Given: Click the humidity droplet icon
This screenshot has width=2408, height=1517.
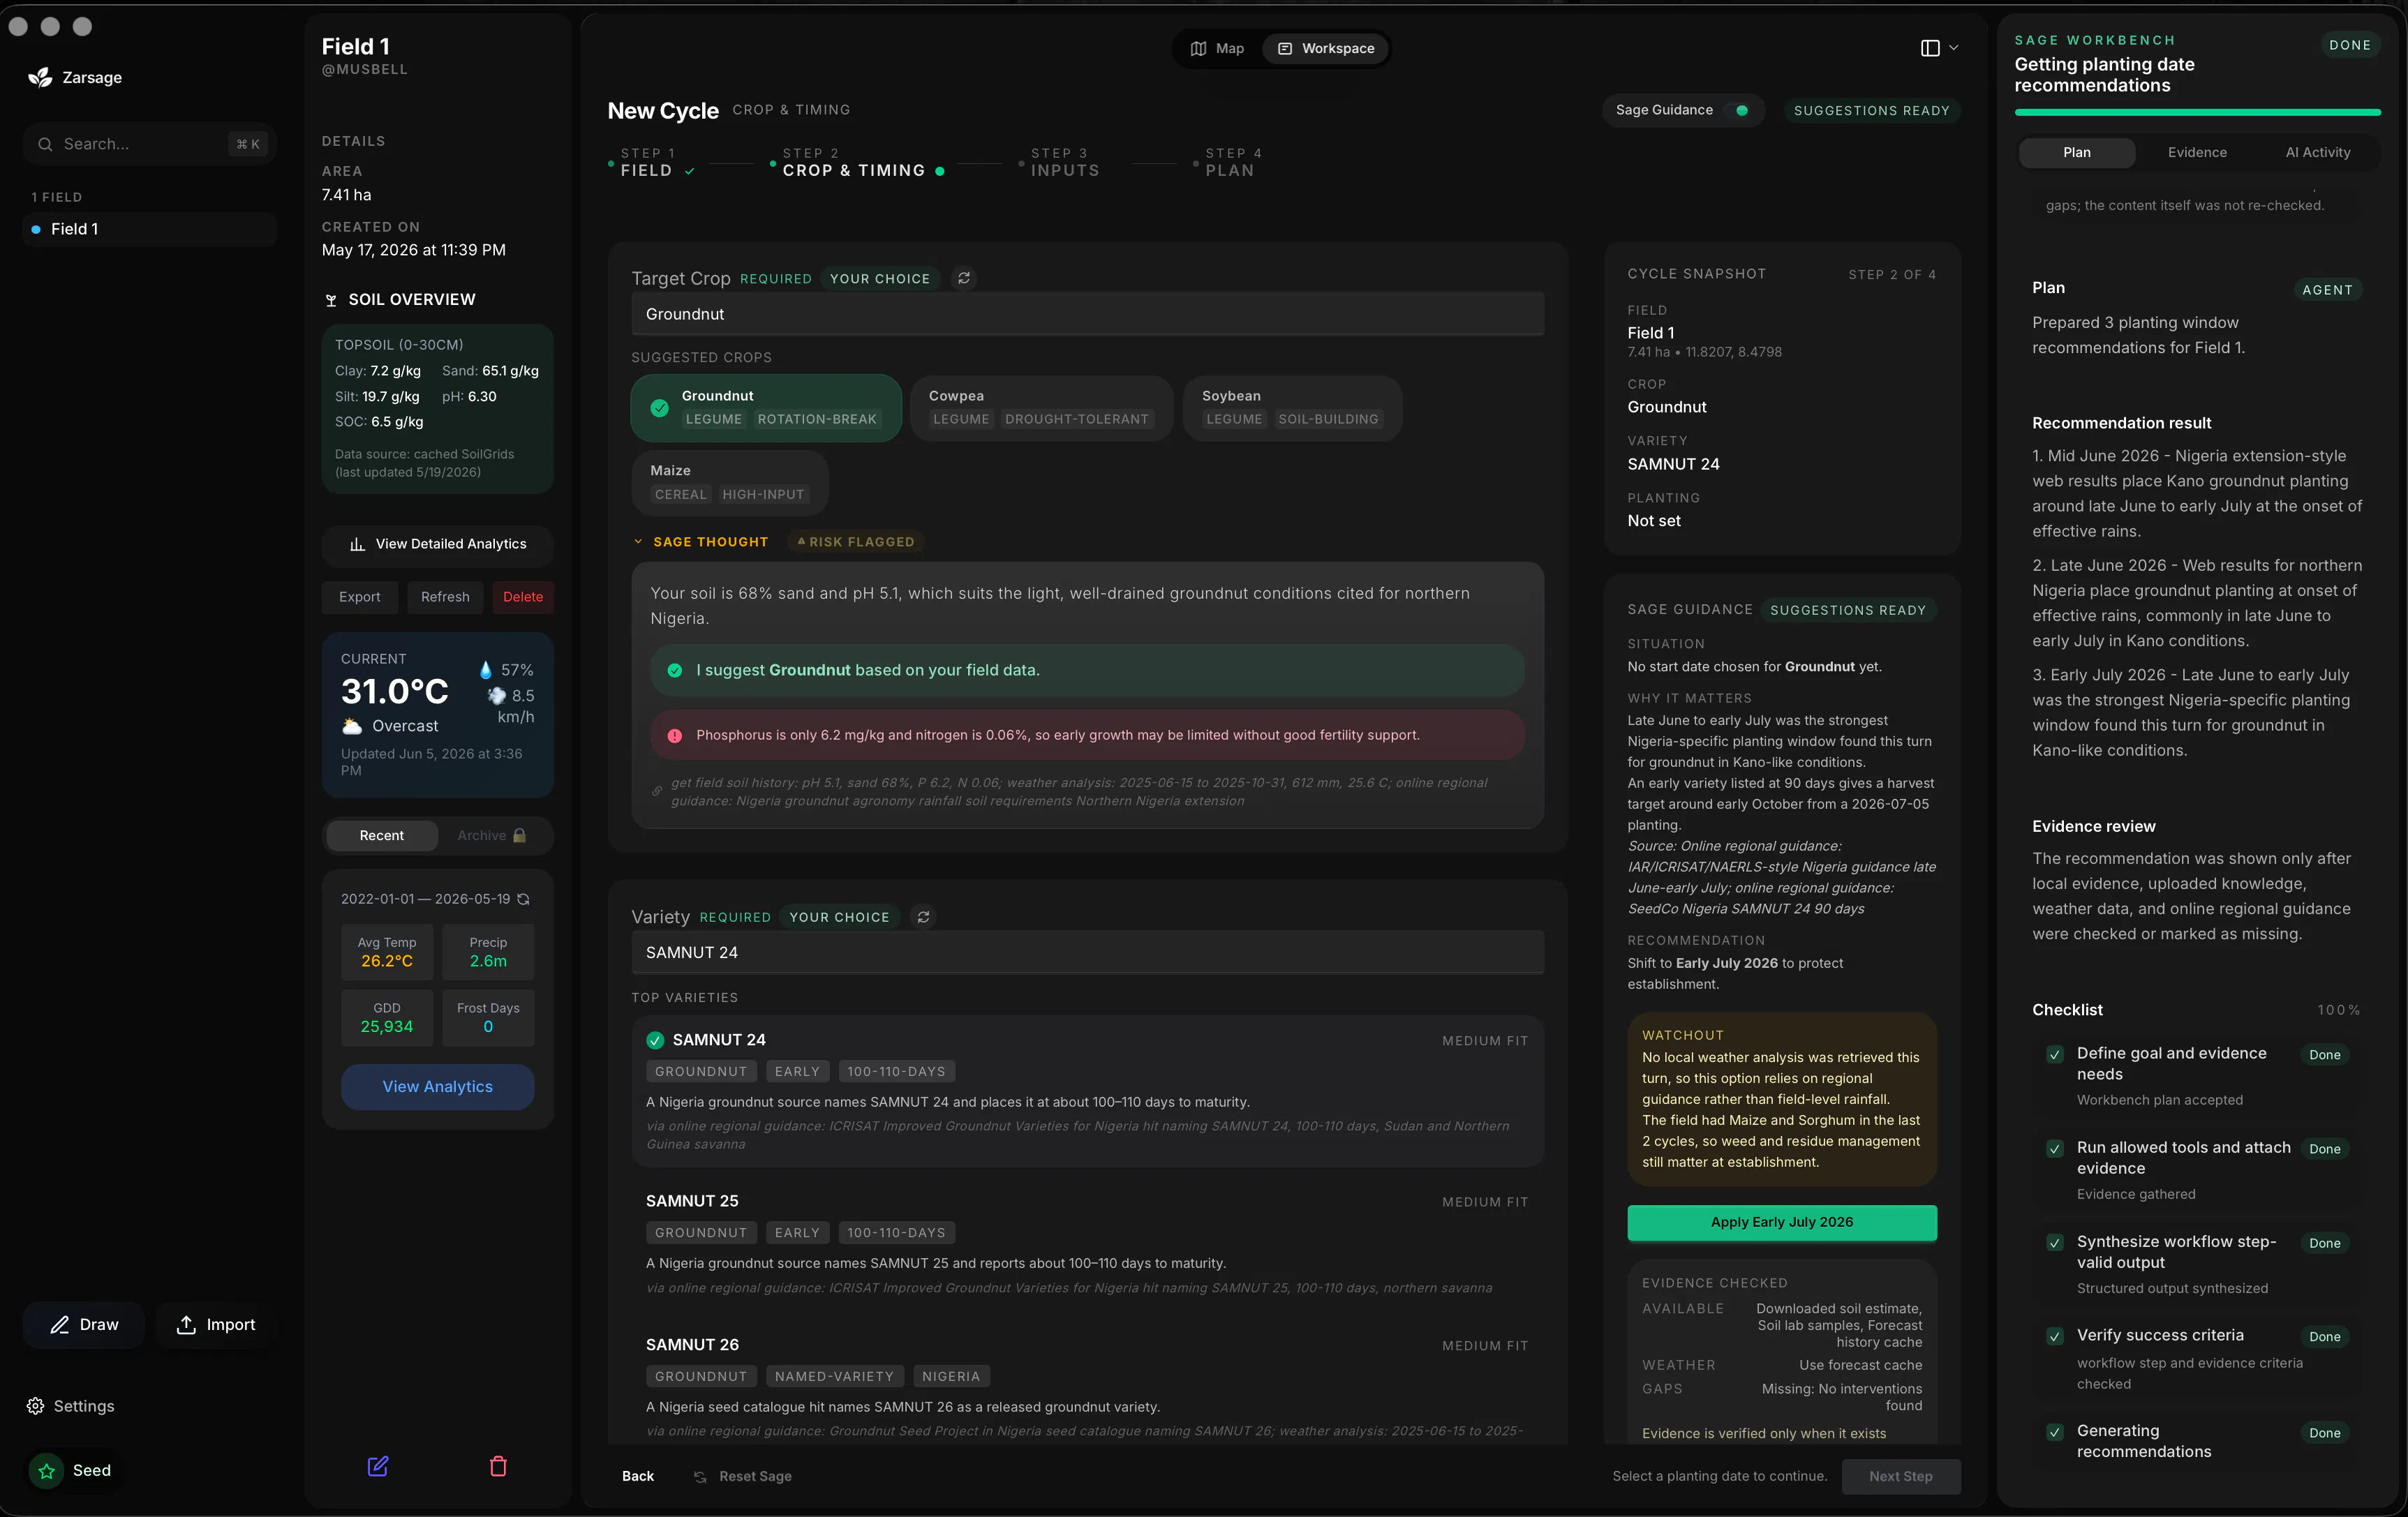Looking at the screenshot, I should (x=486, y=670).
